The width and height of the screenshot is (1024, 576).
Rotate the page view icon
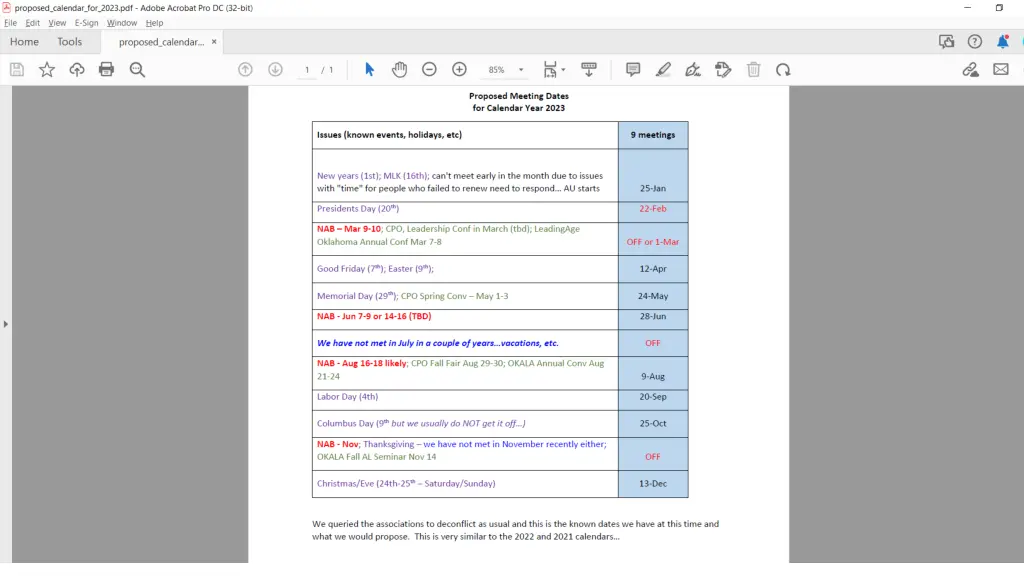[783, 69]
